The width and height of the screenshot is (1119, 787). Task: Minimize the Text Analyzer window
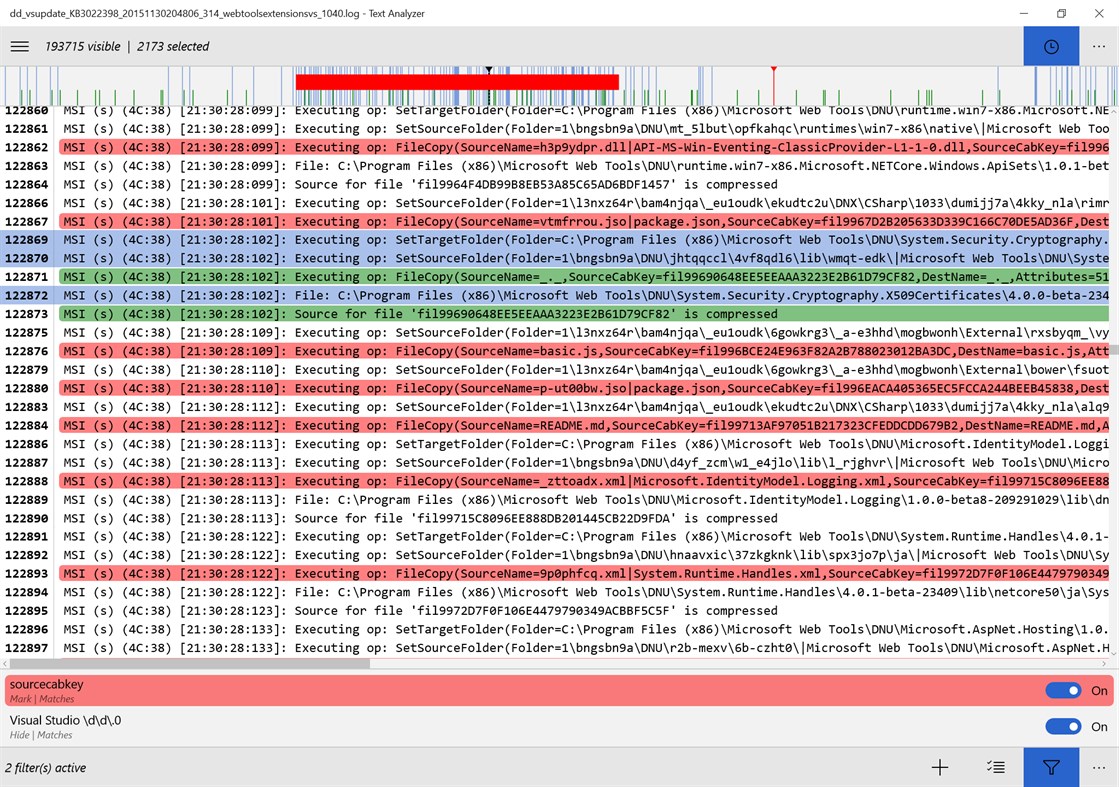[x=1023, y=13]
